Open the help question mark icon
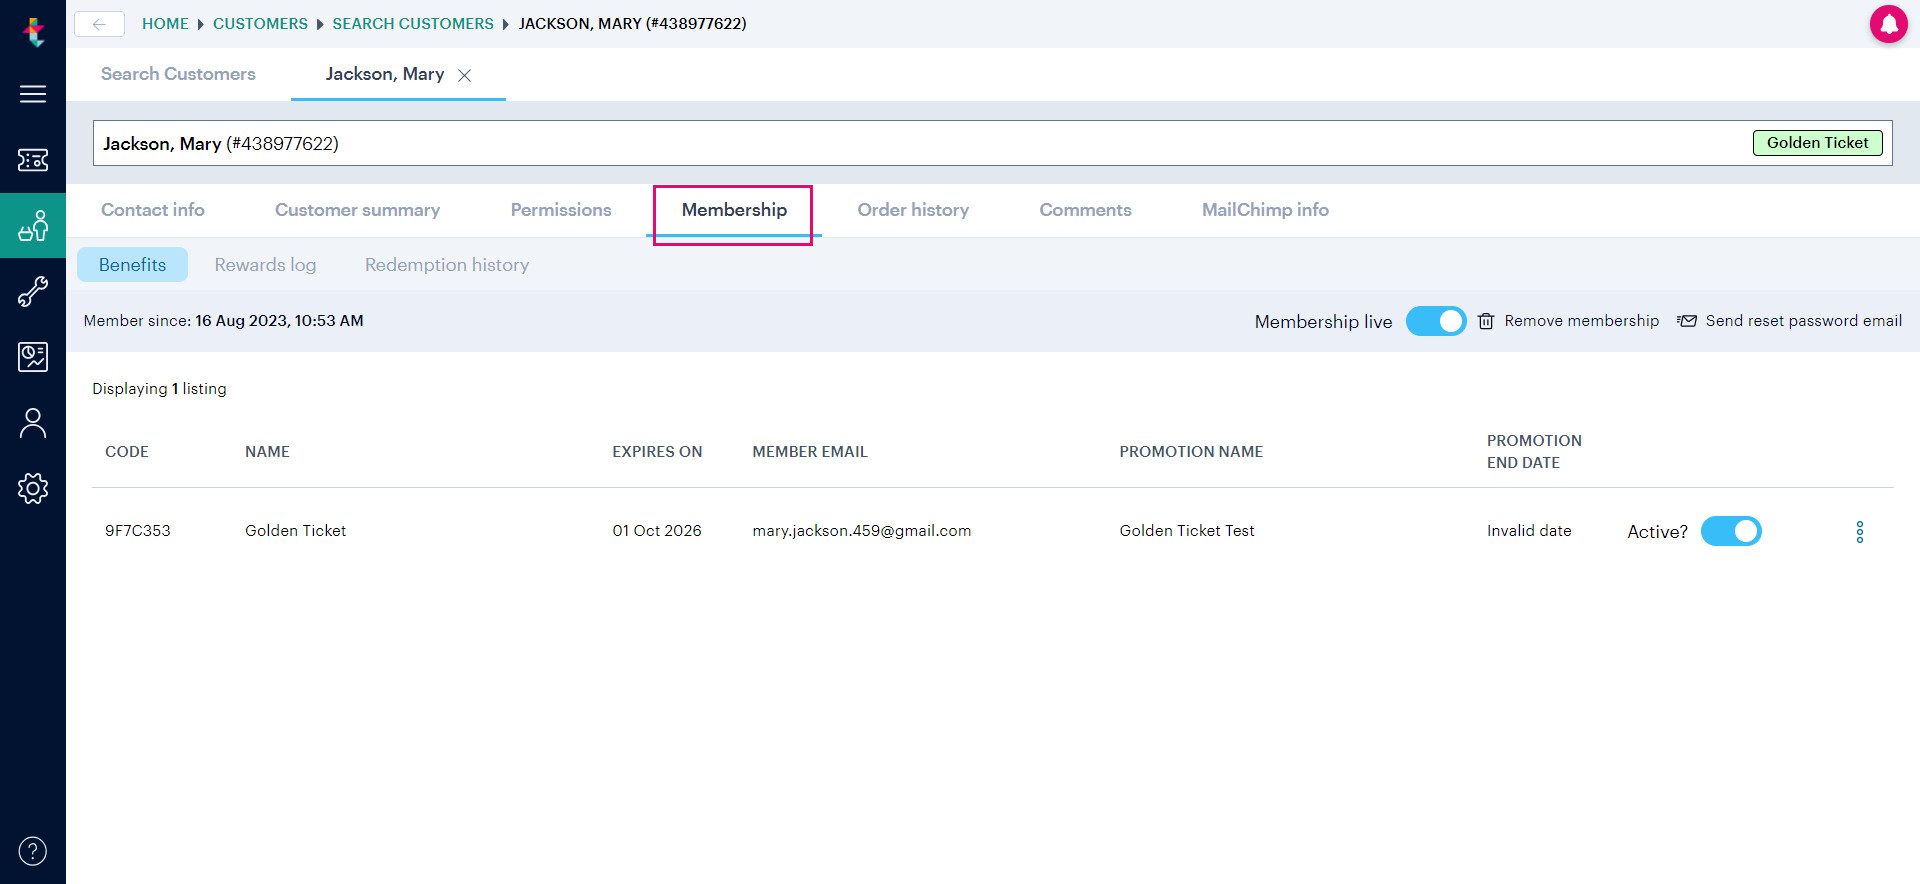The width and height of the screenshot is (1920, 884). [33, 851]
